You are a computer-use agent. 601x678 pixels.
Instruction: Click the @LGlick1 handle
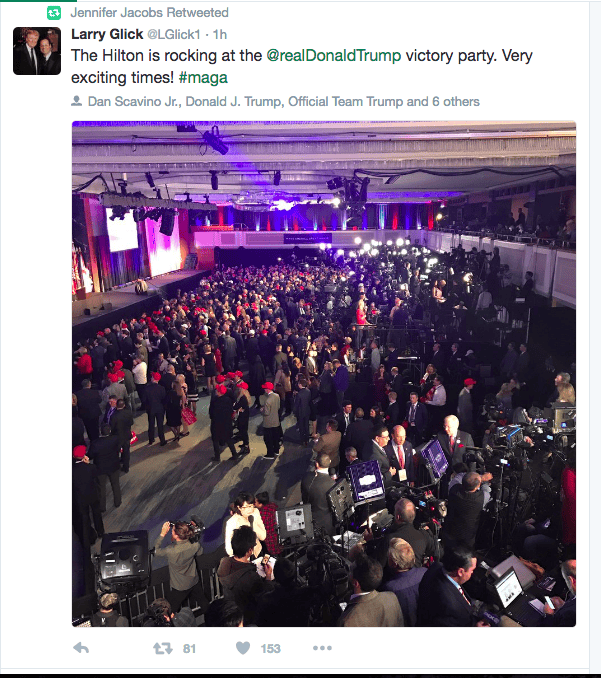tap(174, 35)
